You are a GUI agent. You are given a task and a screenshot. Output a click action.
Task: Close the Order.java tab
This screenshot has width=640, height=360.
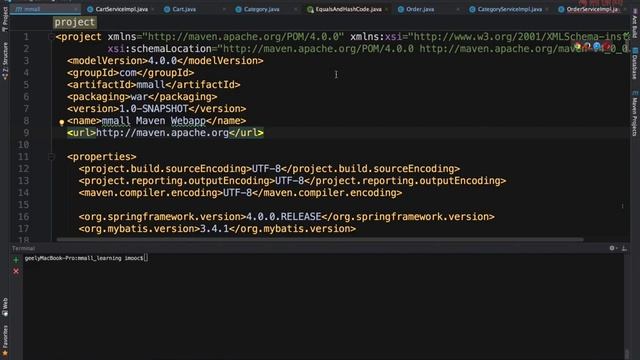coord(458,9)
